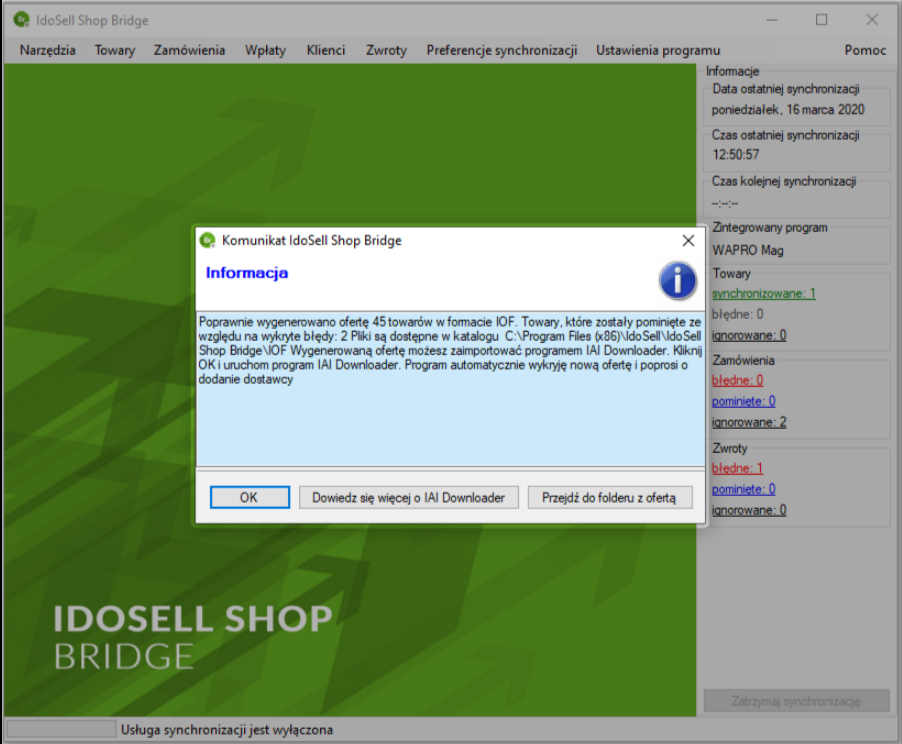Open the Pomoc menu
The height and width of the screenshot is (744, 902).
tap(865, 51)
